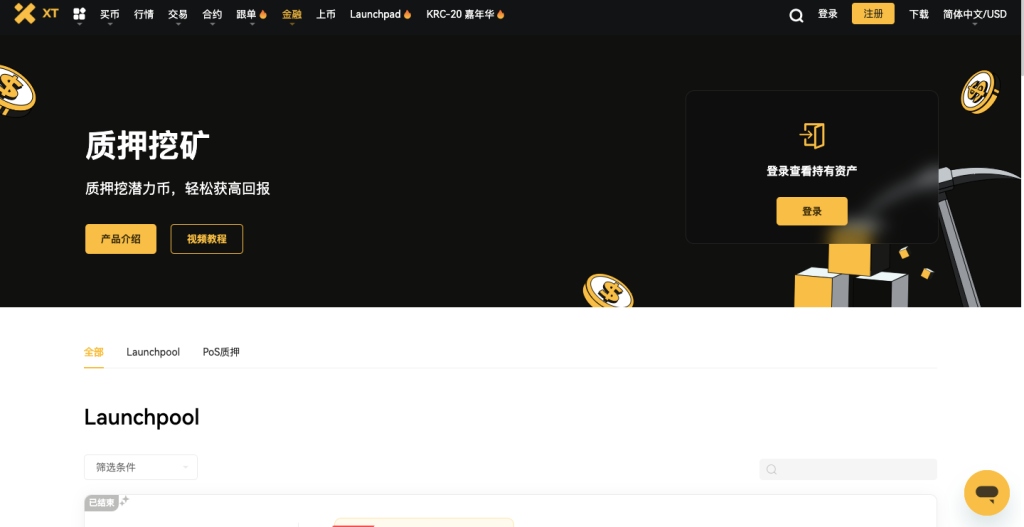Open the 简体中文/USD language selector

click(974, 16)
